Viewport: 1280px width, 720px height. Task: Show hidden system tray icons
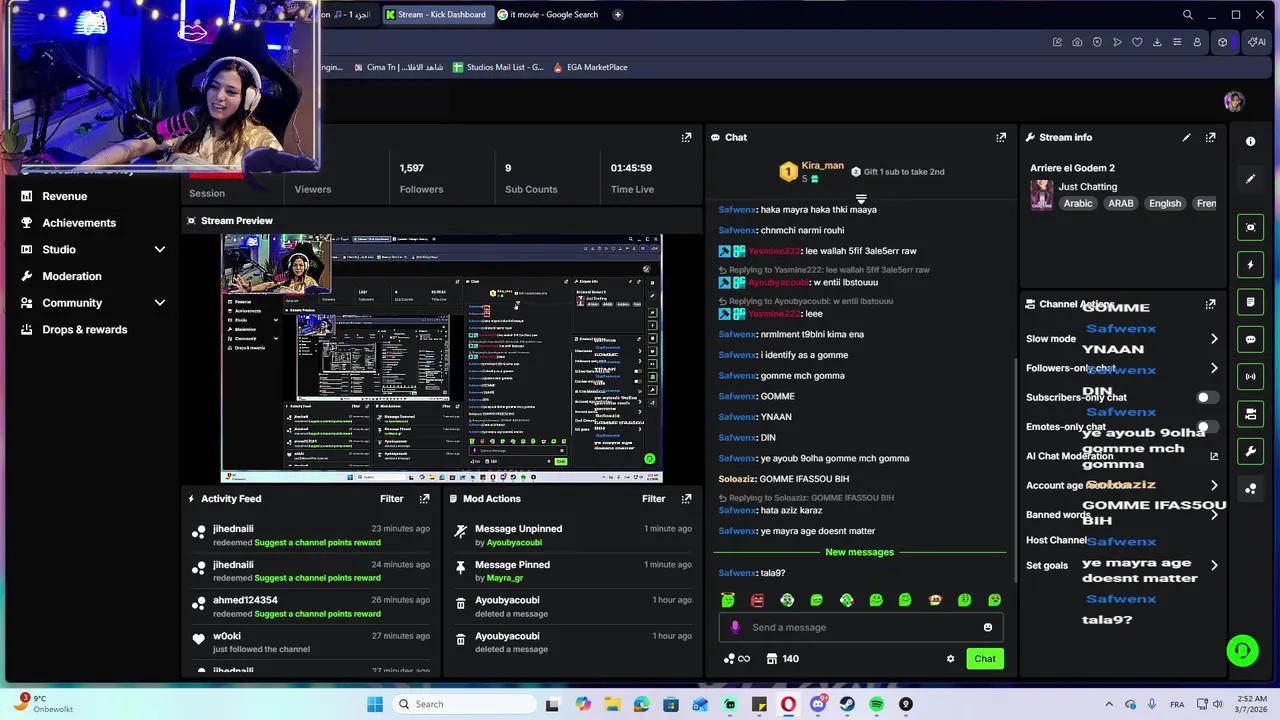[x=1108, y=704]
